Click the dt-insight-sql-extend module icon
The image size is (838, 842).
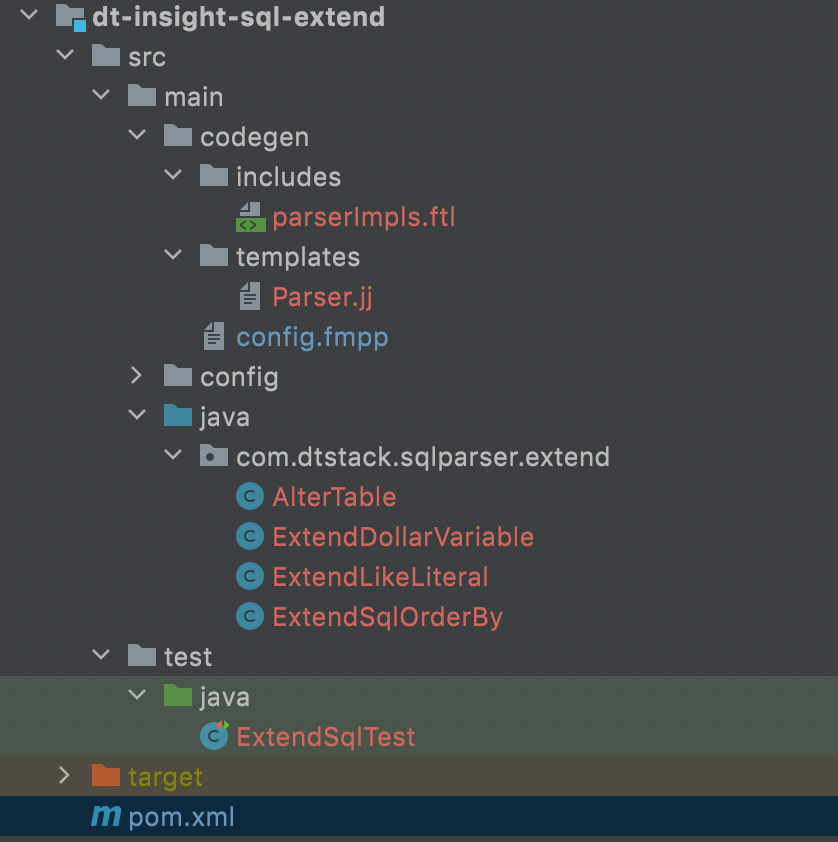click(x=71, y=18)
